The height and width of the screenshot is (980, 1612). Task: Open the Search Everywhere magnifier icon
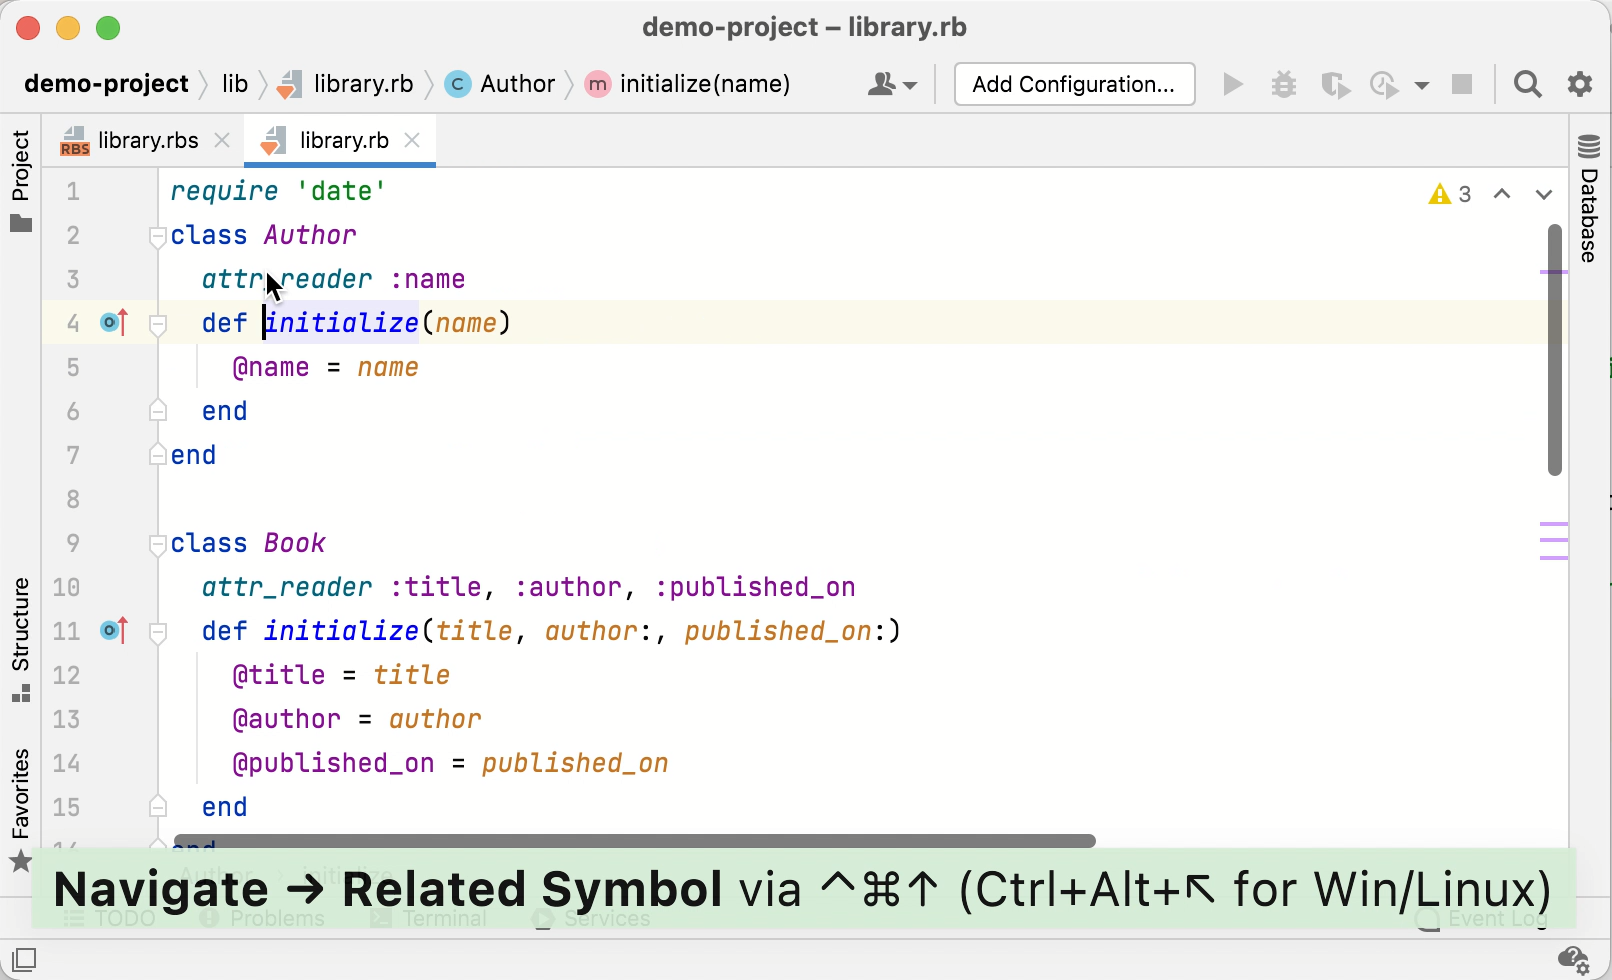point(1527,84)
